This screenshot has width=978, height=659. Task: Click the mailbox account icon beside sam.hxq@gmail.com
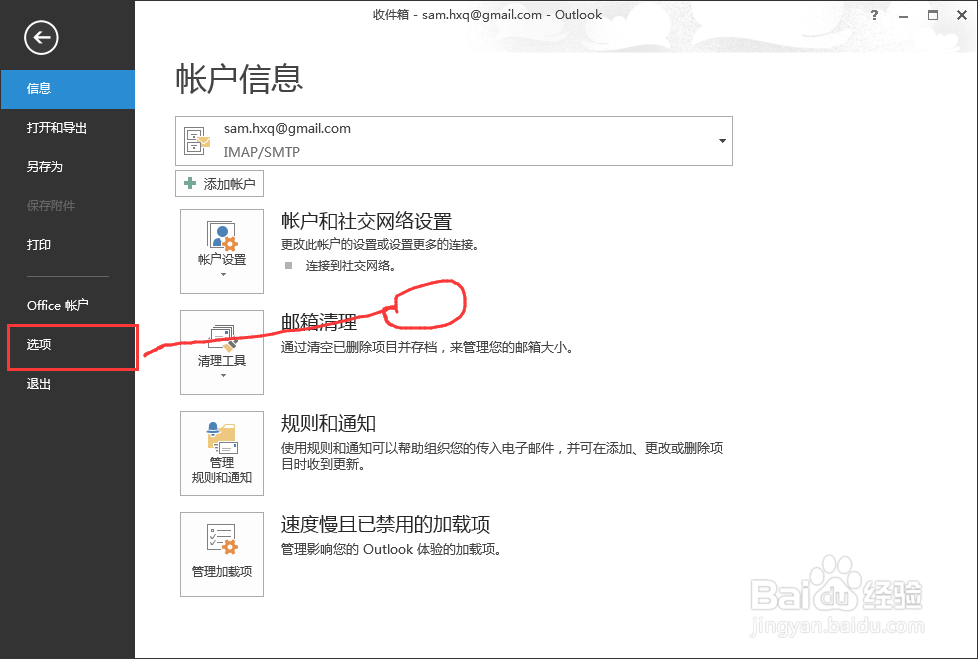pos(197,140)
